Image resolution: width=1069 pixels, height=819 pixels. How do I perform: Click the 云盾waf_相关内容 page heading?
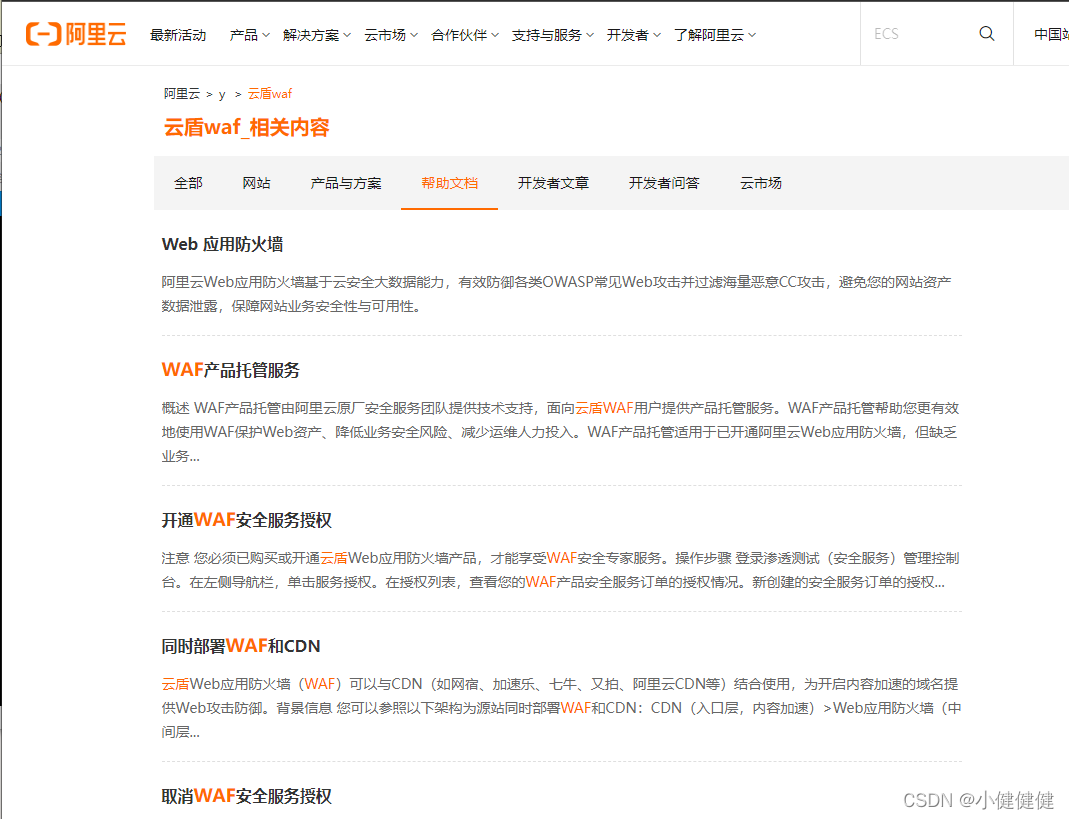coord(246,128)
